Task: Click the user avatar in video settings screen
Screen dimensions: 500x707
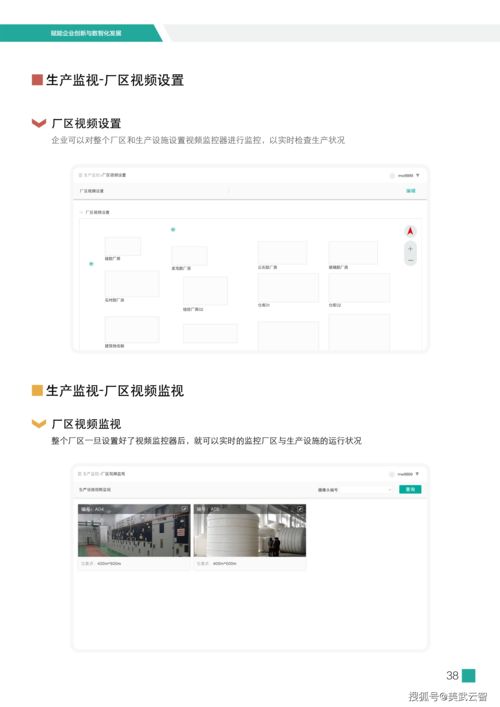Action: click(x=392, y=175)
